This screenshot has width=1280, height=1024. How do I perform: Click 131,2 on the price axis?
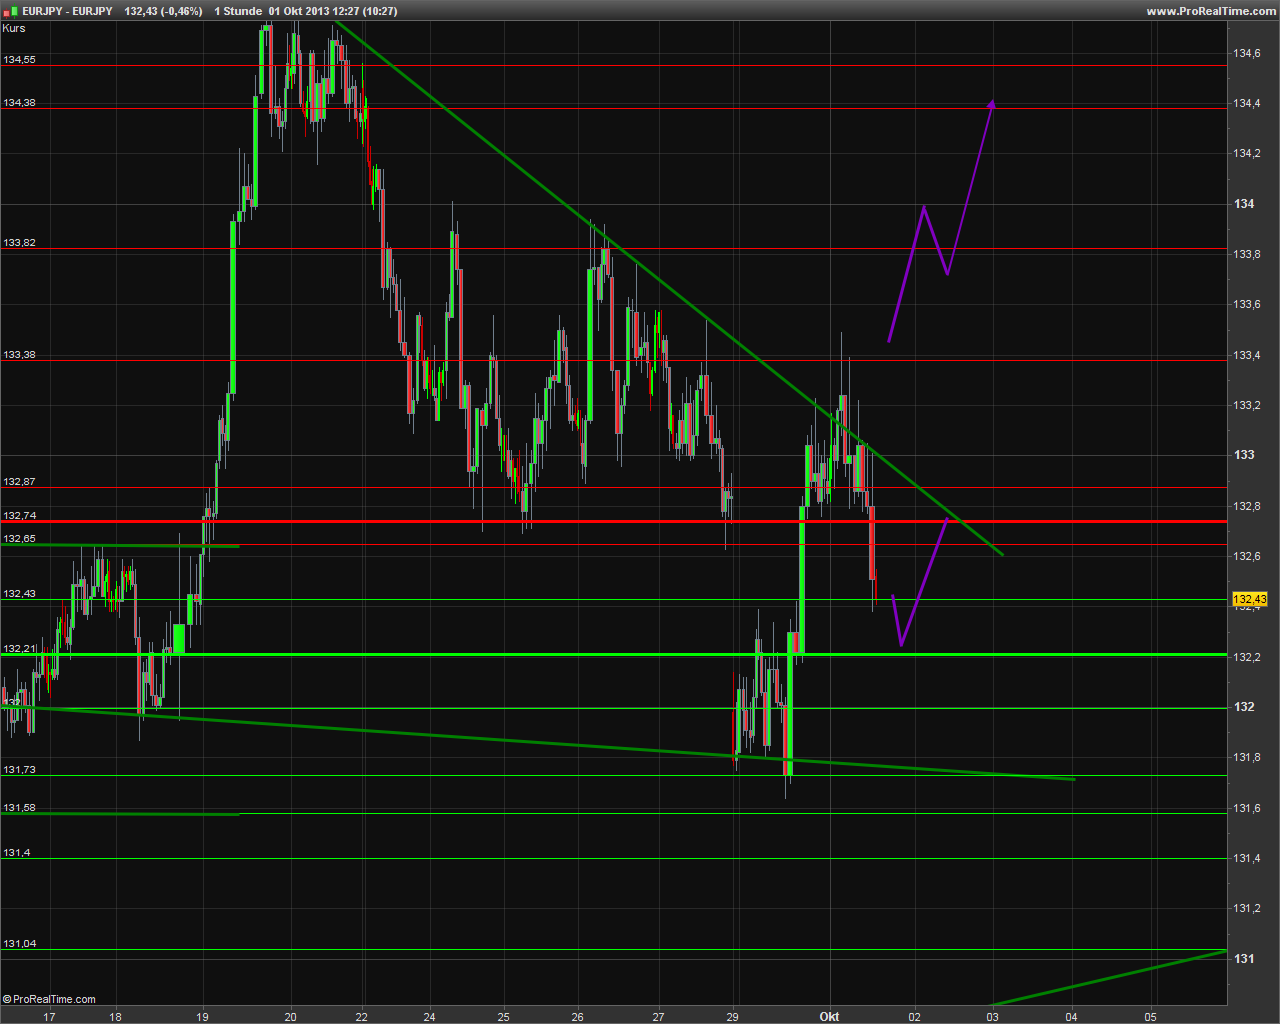click(x=1247, y=908)
